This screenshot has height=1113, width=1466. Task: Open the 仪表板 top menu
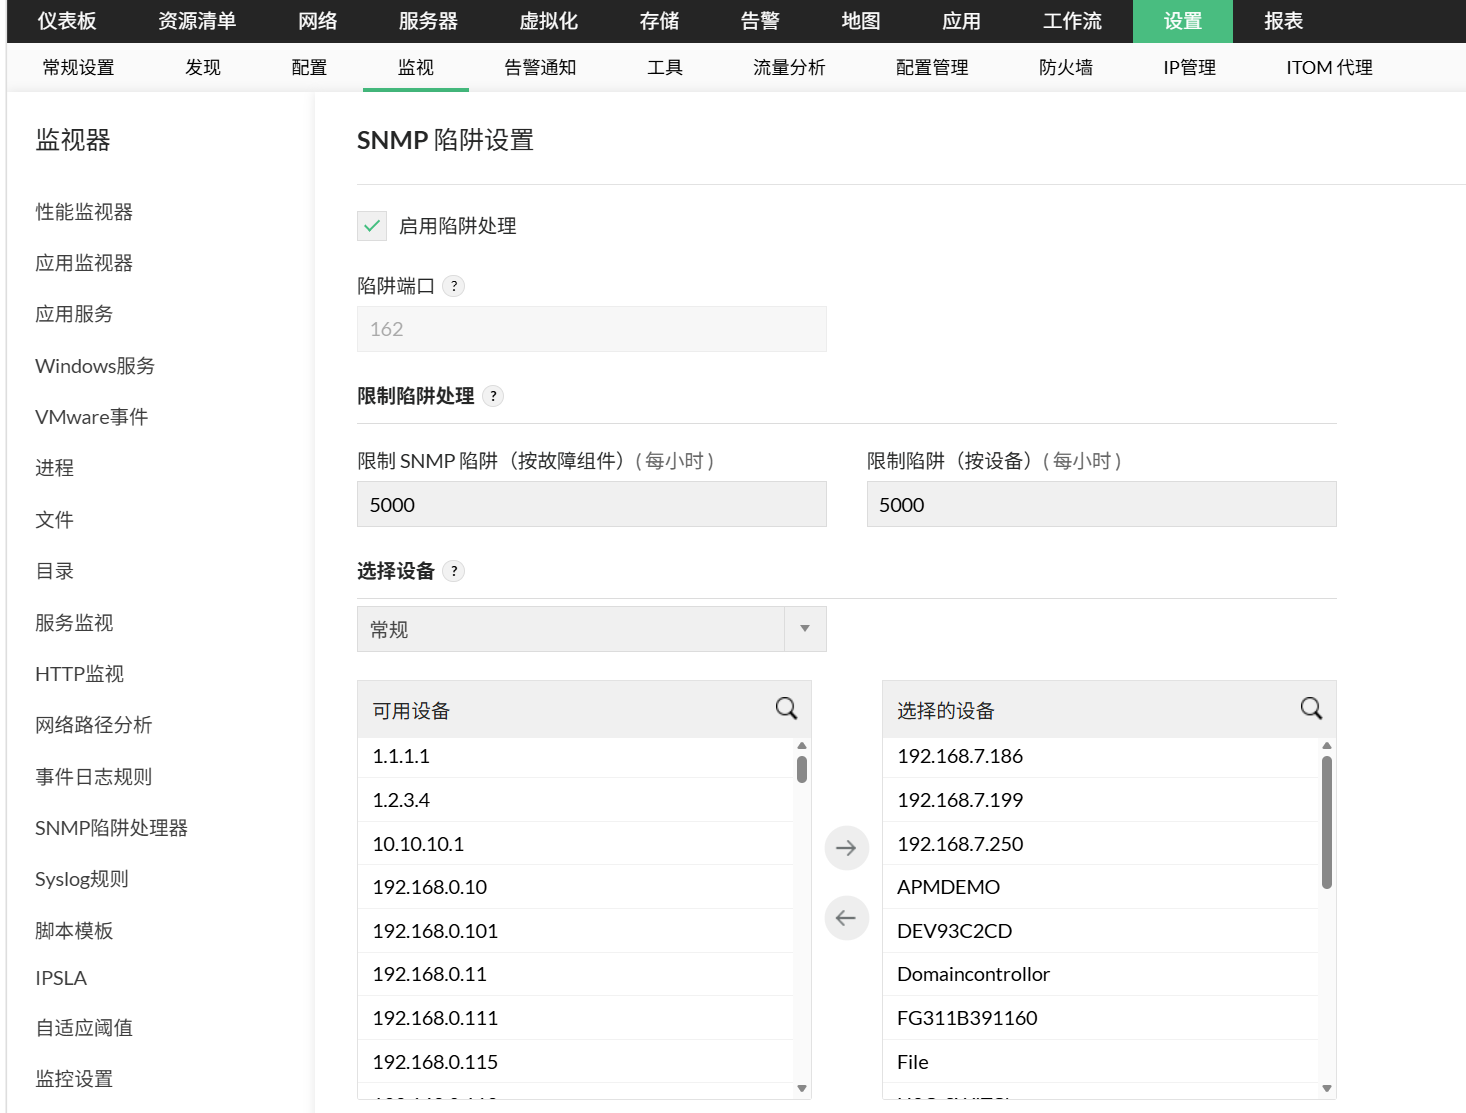pyautogui.click(x=67, y=21)
